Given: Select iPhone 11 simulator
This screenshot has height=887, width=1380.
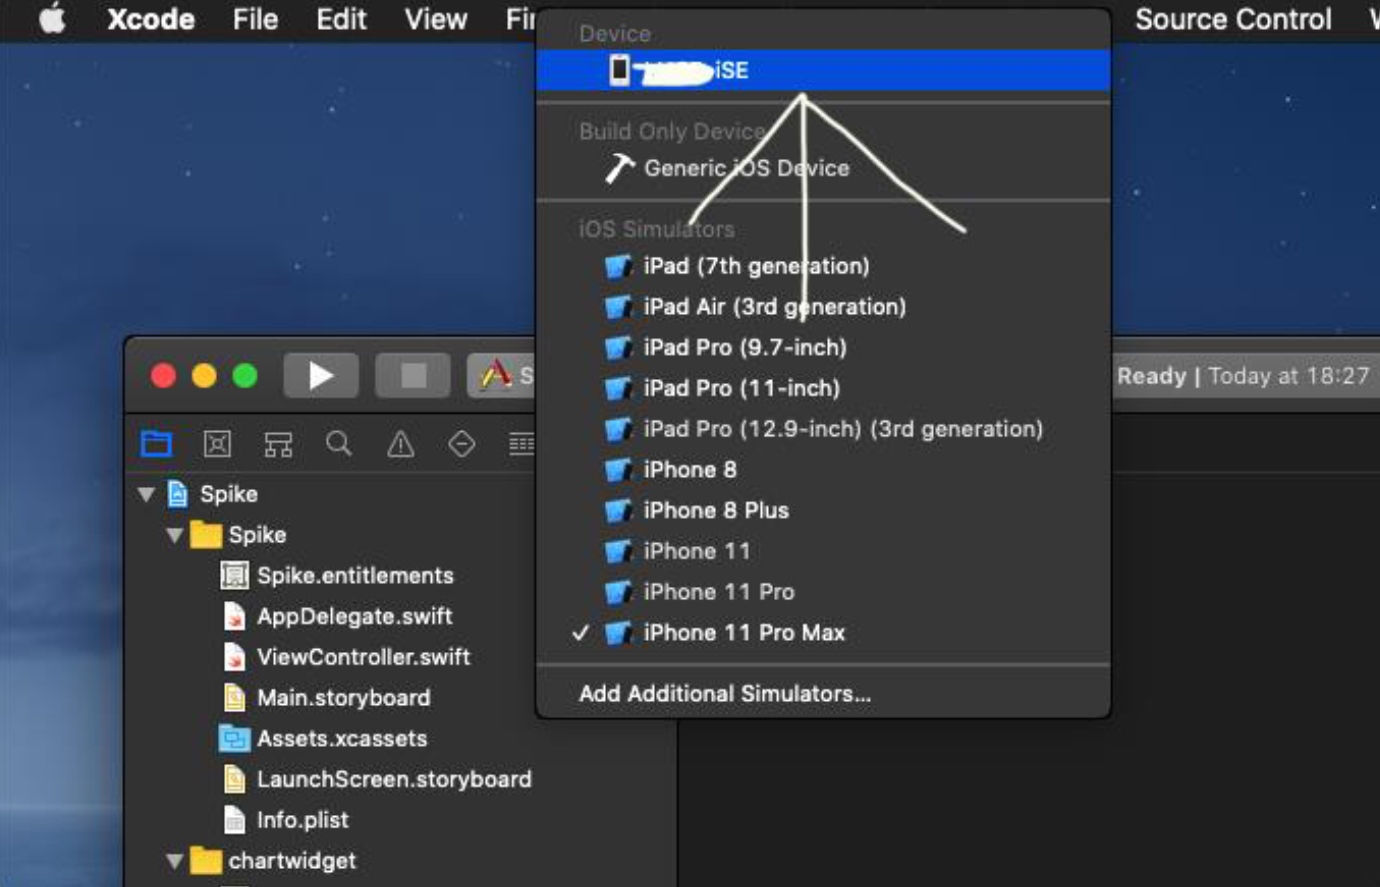Looking at the screenshot, I should click(823, 551).
